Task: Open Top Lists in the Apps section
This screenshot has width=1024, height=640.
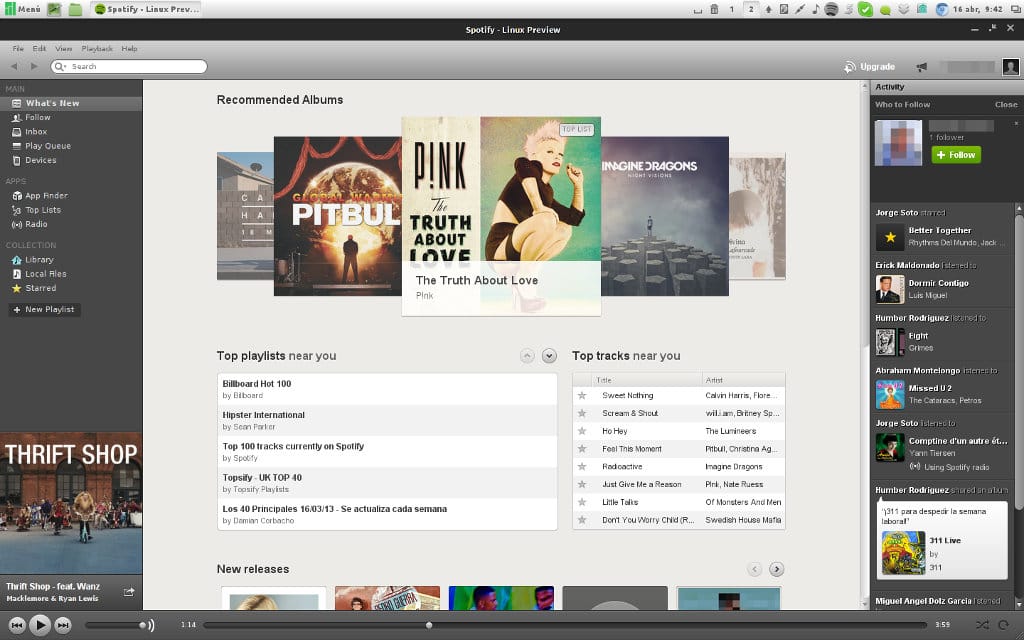Action: (44, 210)
